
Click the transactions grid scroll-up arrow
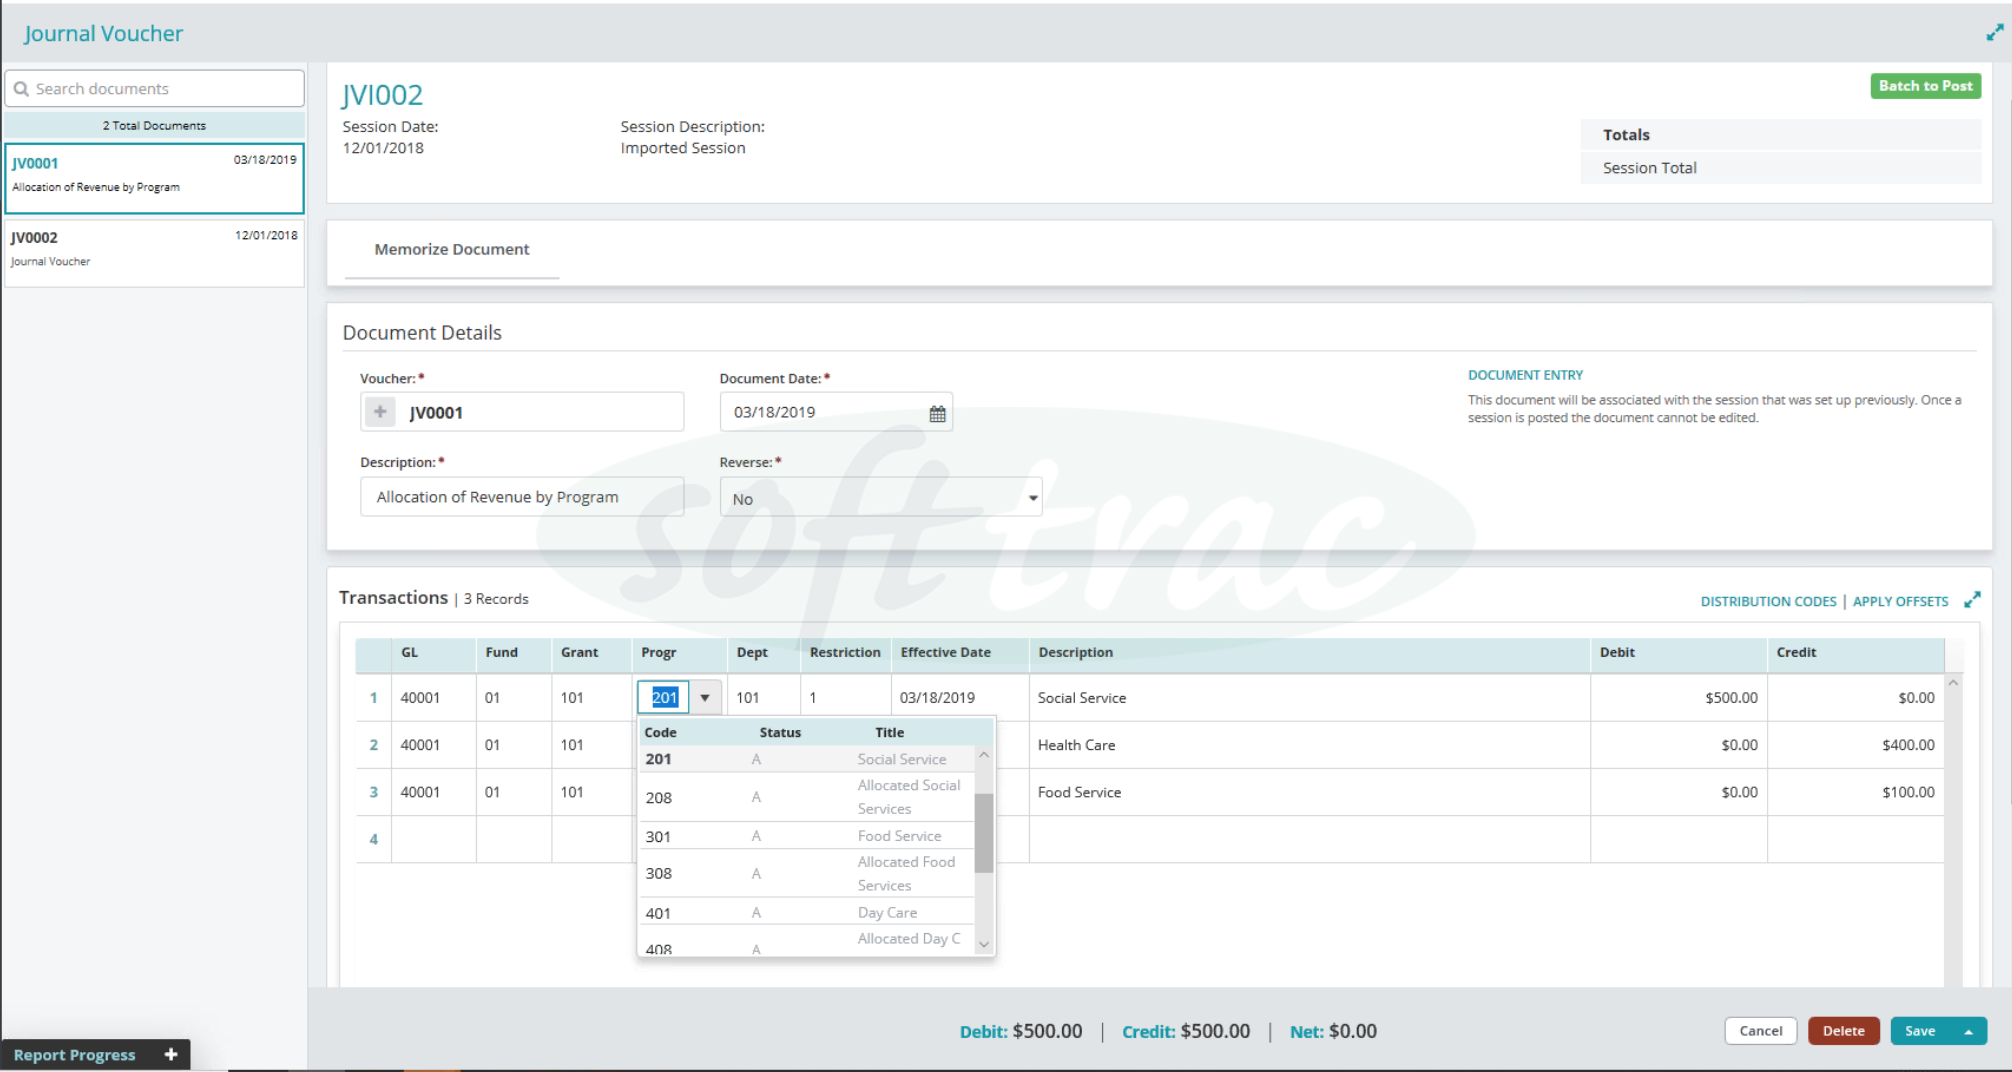[x=1953, y=683]
